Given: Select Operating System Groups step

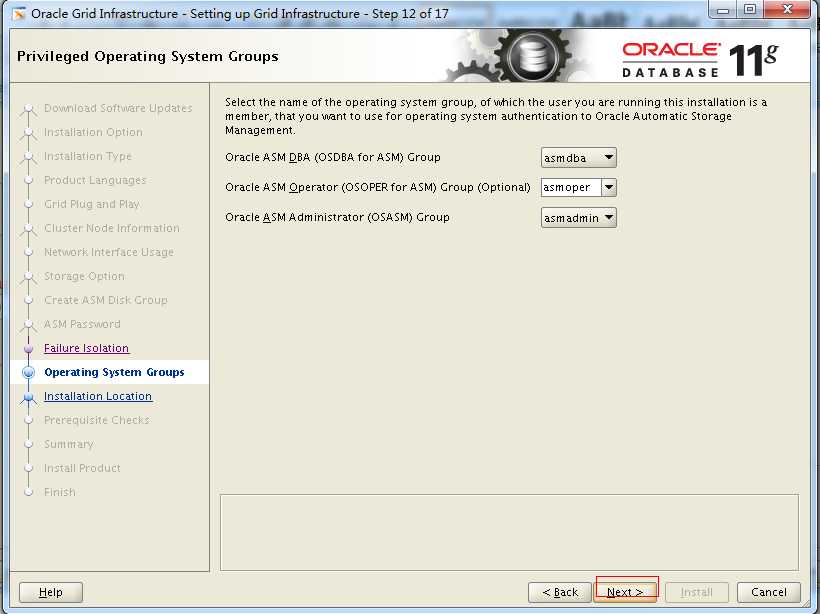Looking at the screenshot, I should pyautogui.click(x=114, y=372).
